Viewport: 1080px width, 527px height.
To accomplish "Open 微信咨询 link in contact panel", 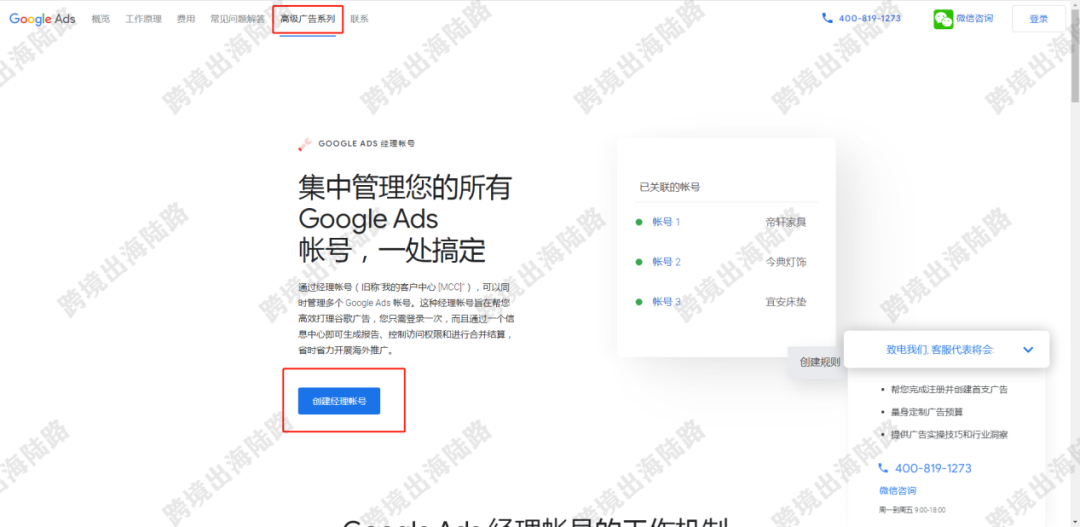I will [x=897, y=490].
